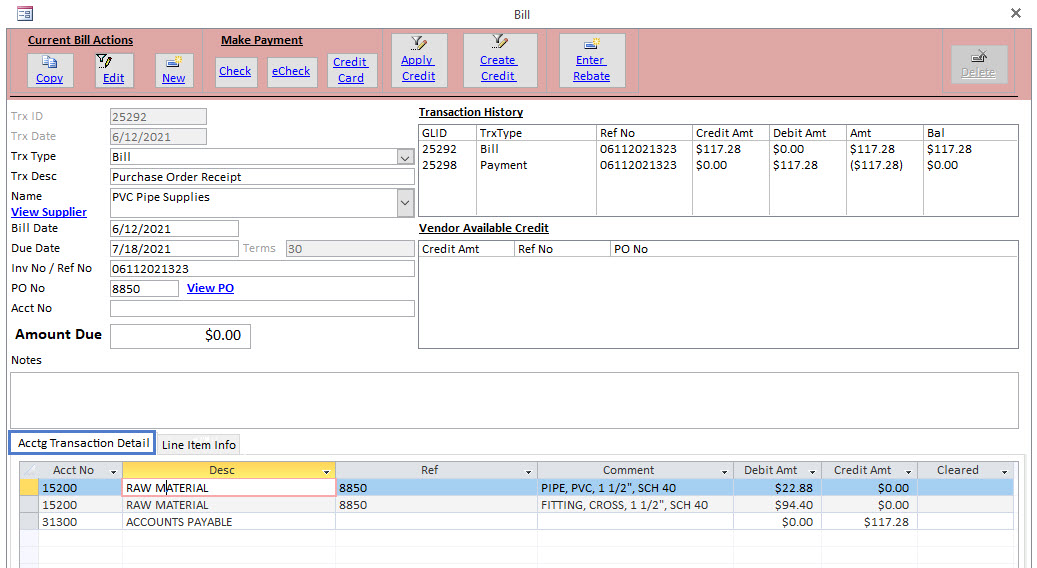The width and height of the screenshot is (1037, 568).
Task: Click account number 31300 cell
Action: pos(80,522)
